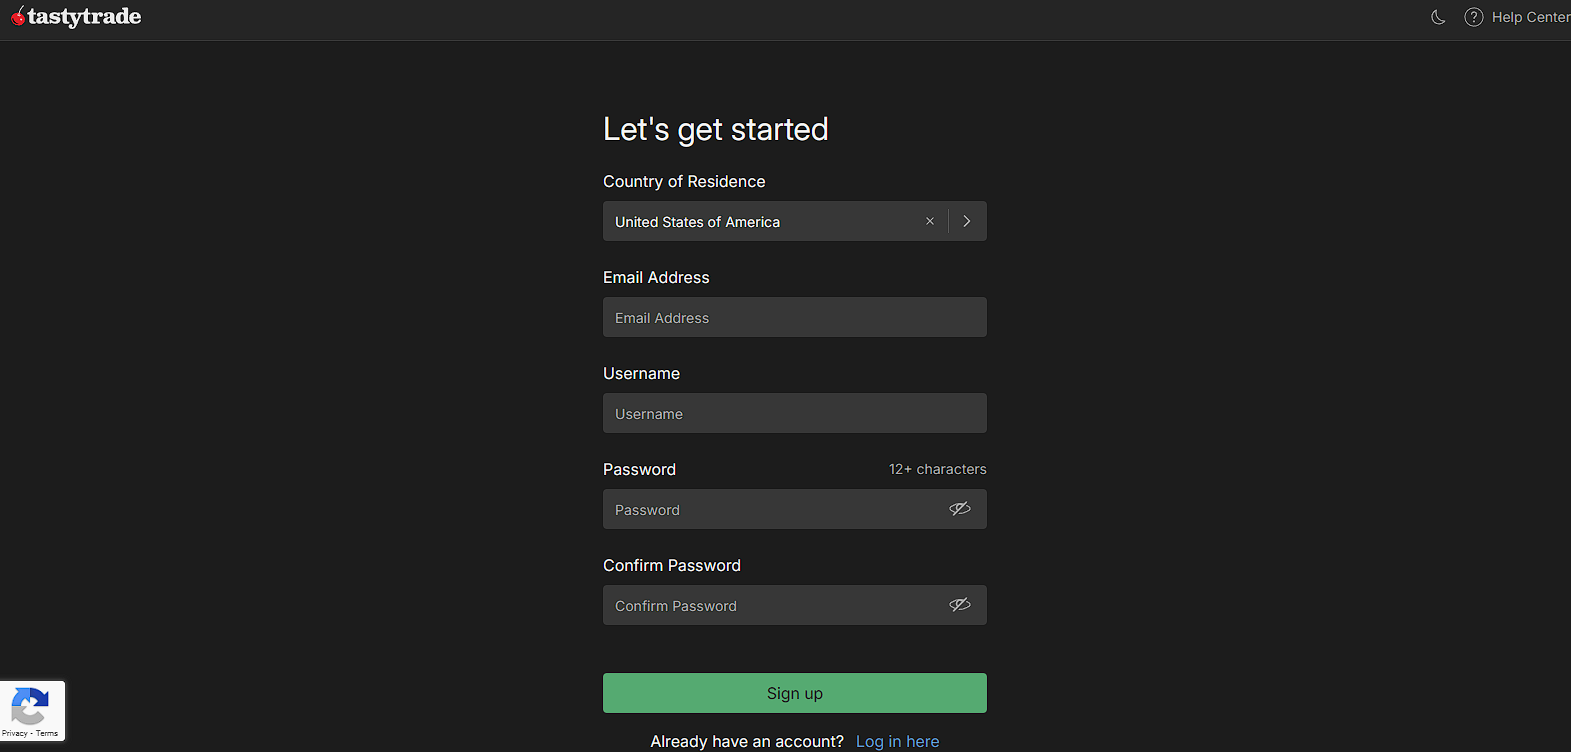Click the tastytrade cherry logo
Viewport: 1571px width, 752px height.
point(18,16)
